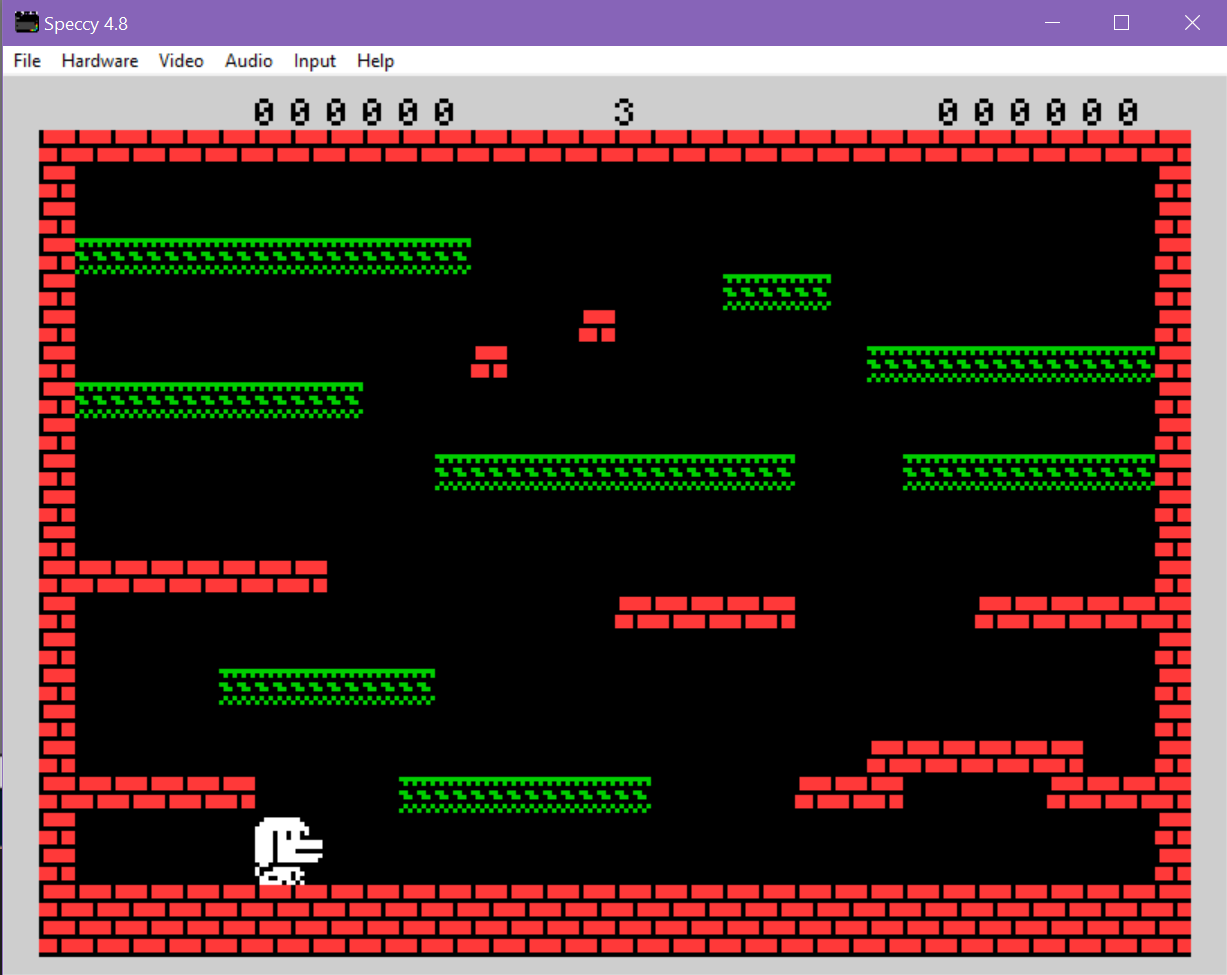Open the Hardware menu

pos(100,61)
